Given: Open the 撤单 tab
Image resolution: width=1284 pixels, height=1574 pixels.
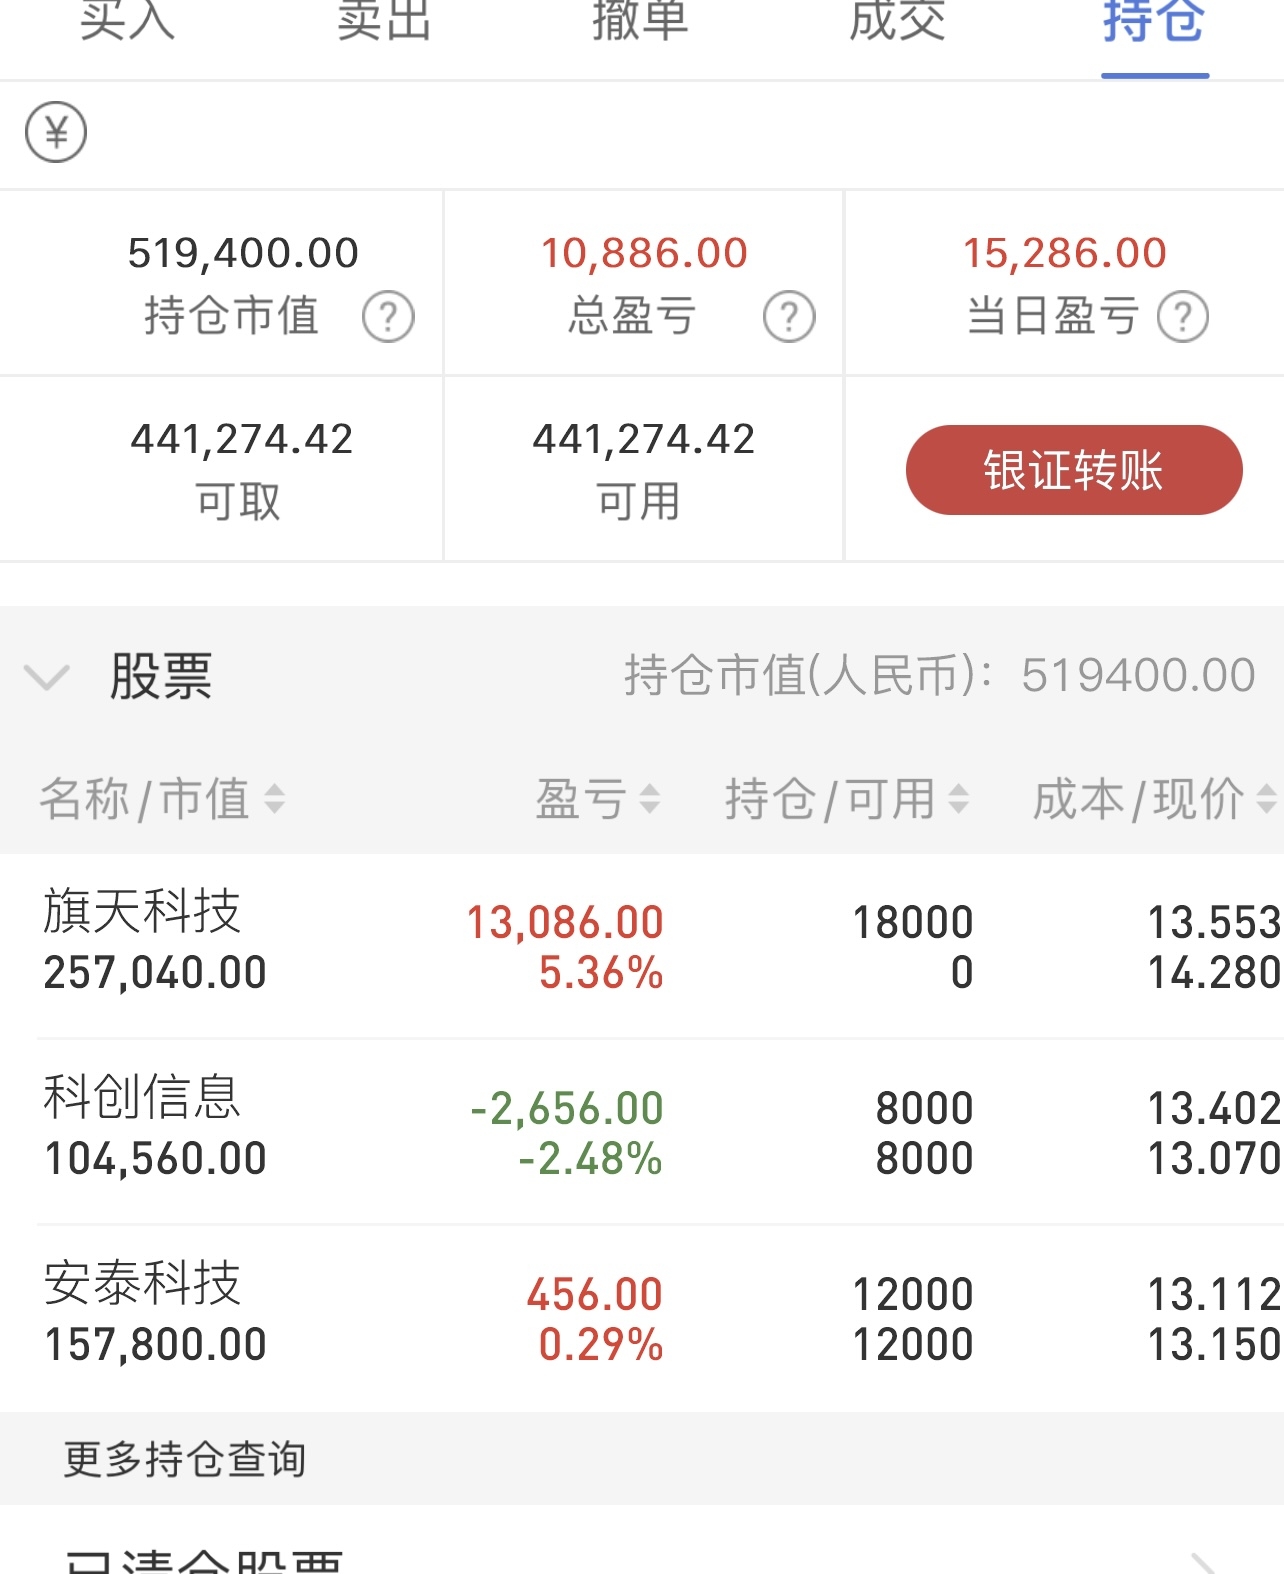Looking at the screenshot, I should pos(640,20).
